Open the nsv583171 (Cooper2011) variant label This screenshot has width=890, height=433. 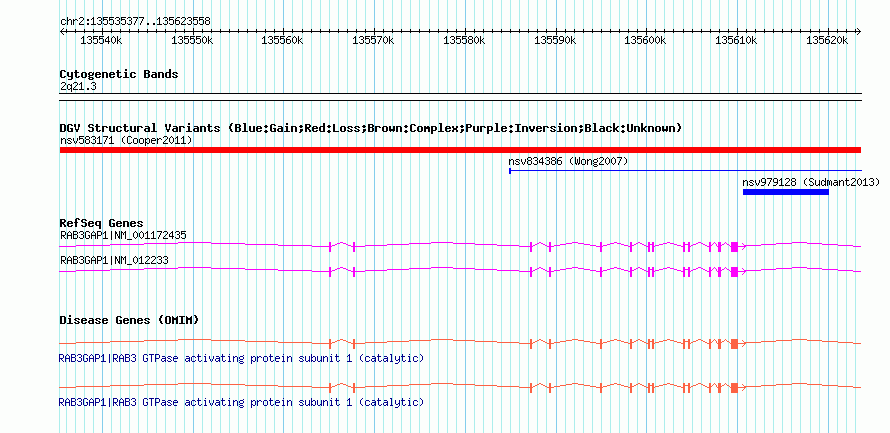[x=126, y=140]
